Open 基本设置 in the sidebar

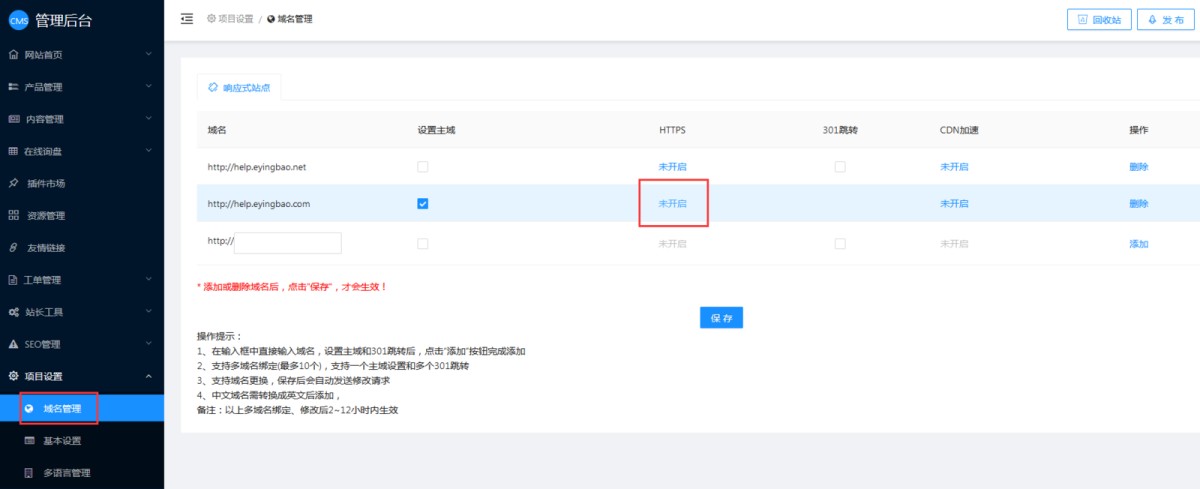pos(62,441)
